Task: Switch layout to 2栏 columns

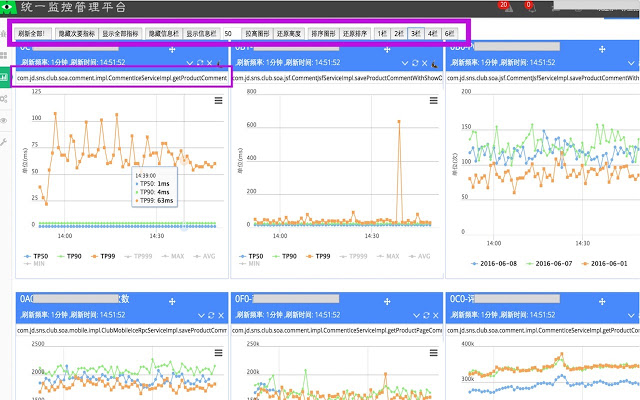Action: 399,33
